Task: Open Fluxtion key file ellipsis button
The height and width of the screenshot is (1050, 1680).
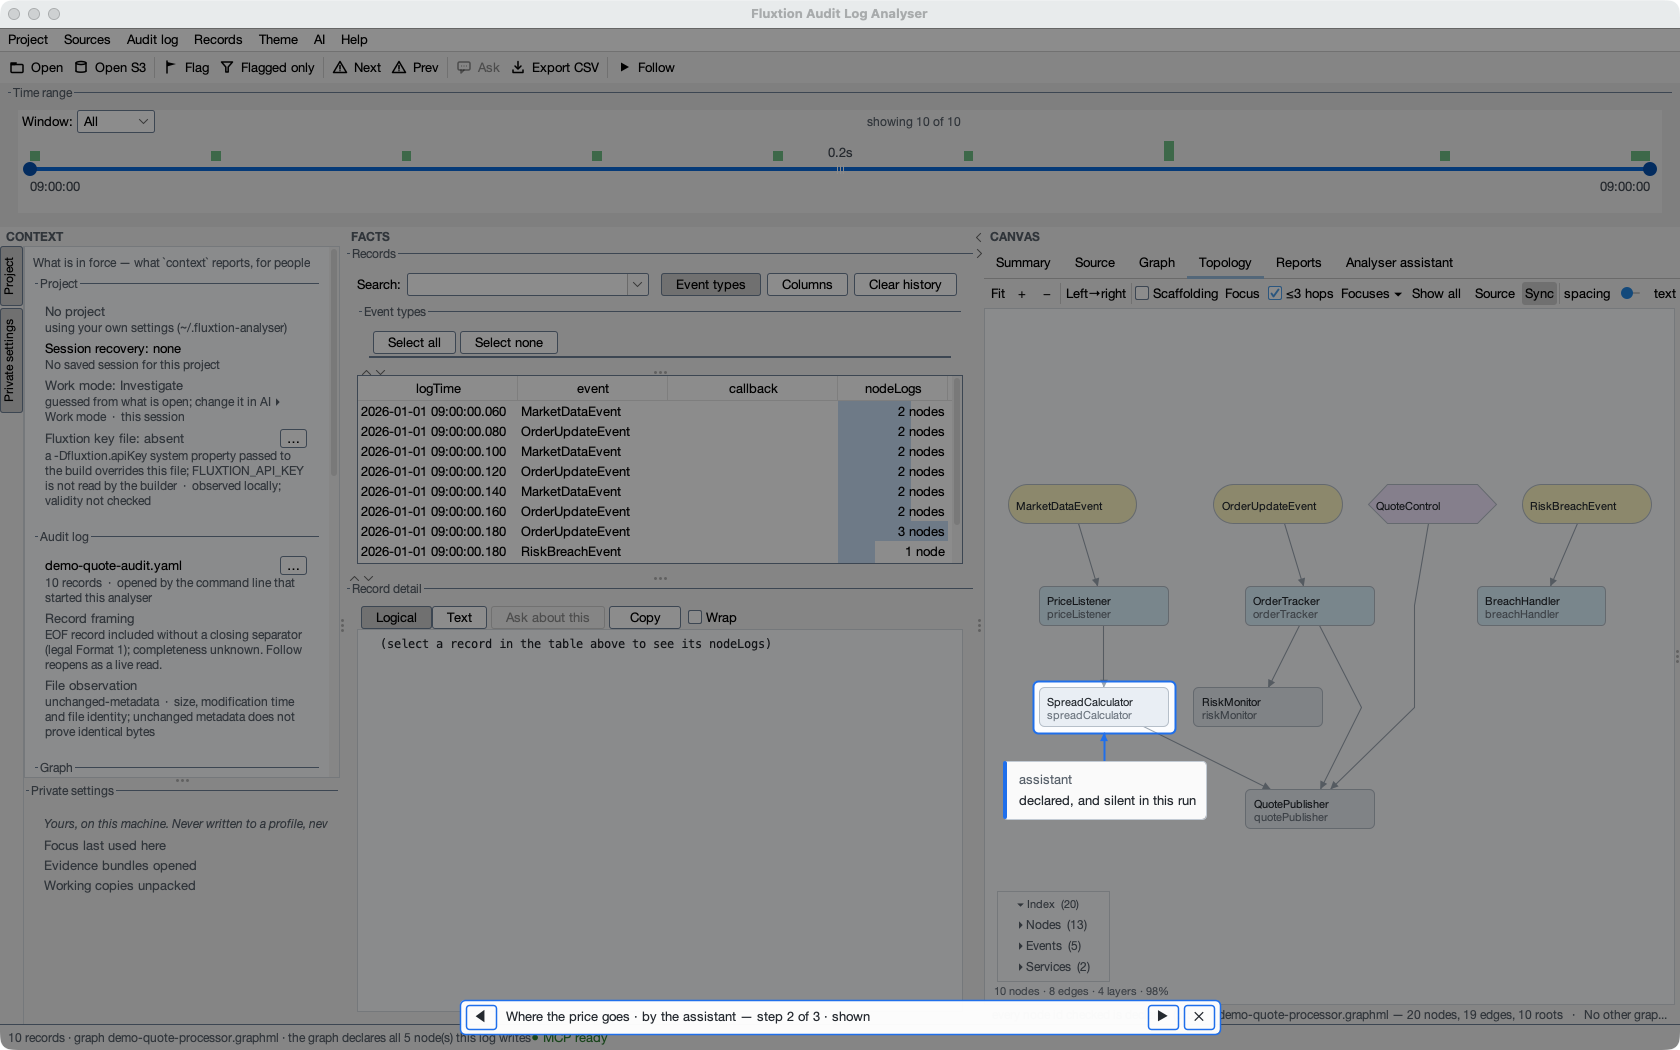Action: coord(293,439)
